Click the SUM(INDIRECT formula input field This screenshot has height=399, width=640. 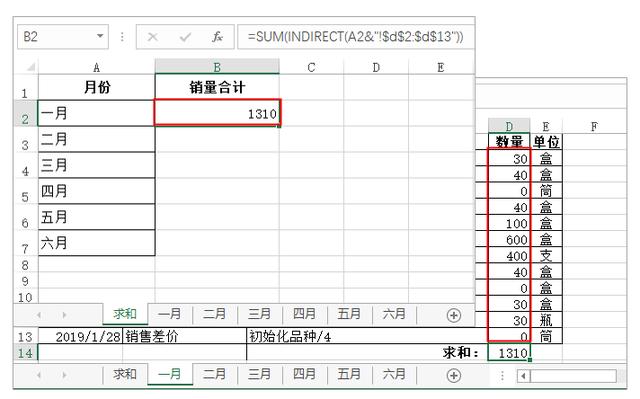tap(356, 37)
